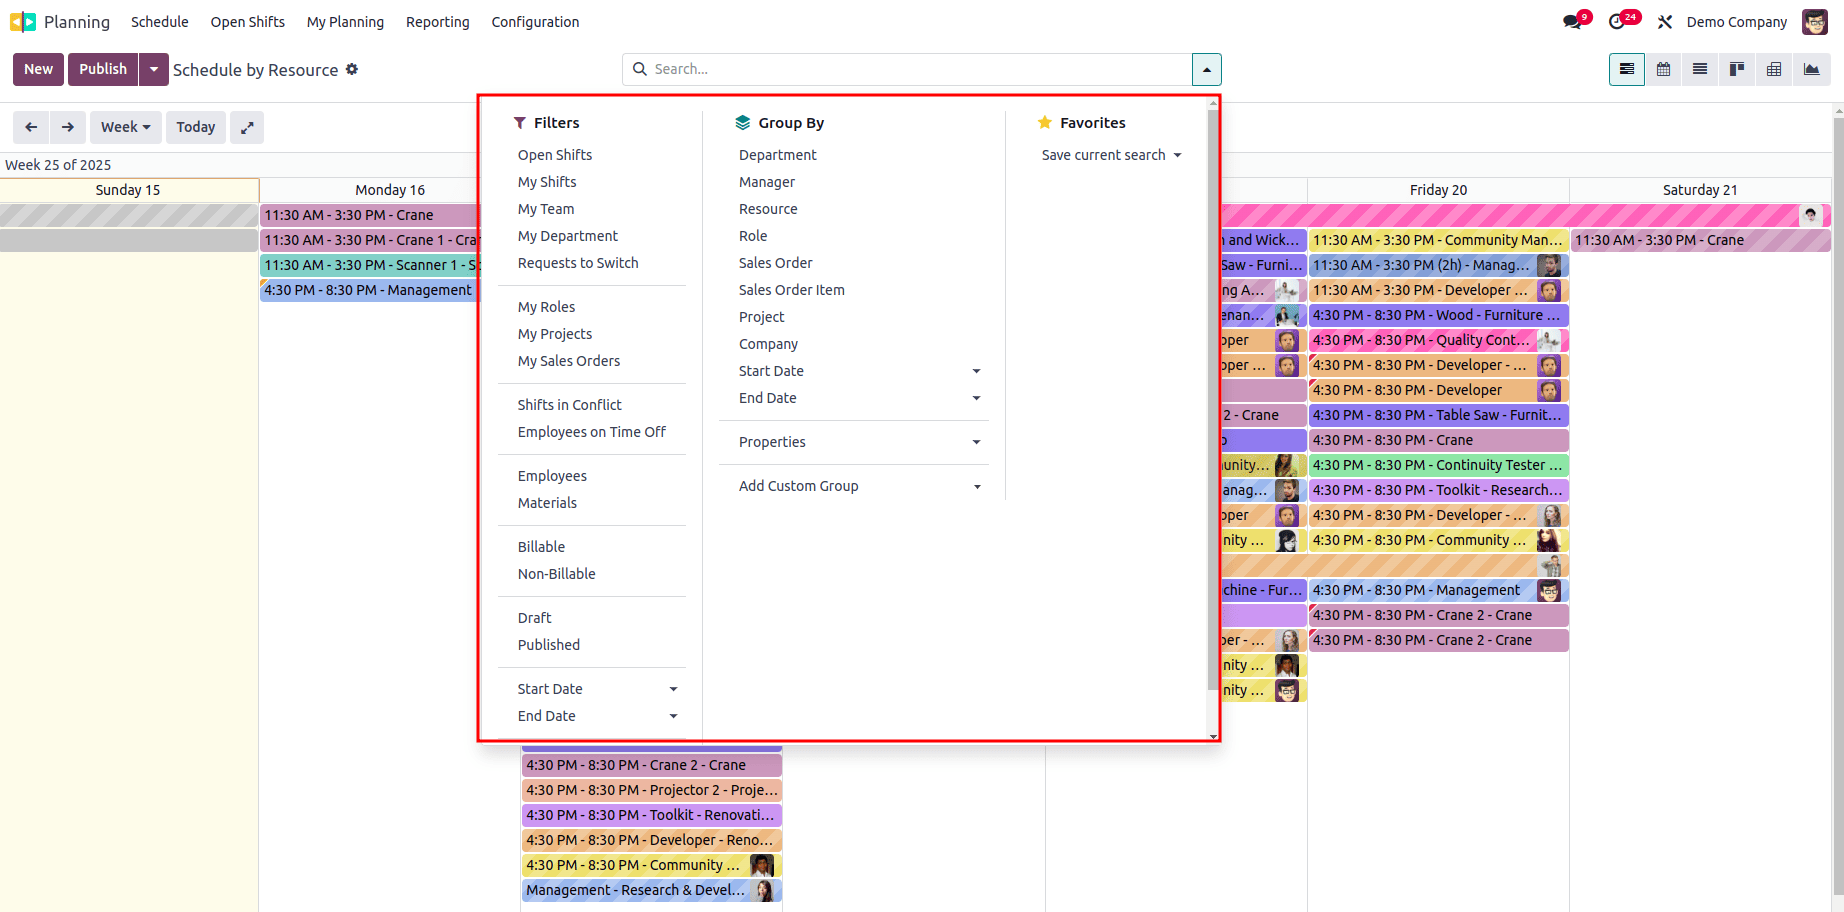Toggle the search options panel arrow
Viewport: 1844px width, 912px height.
coord(1206,69)
